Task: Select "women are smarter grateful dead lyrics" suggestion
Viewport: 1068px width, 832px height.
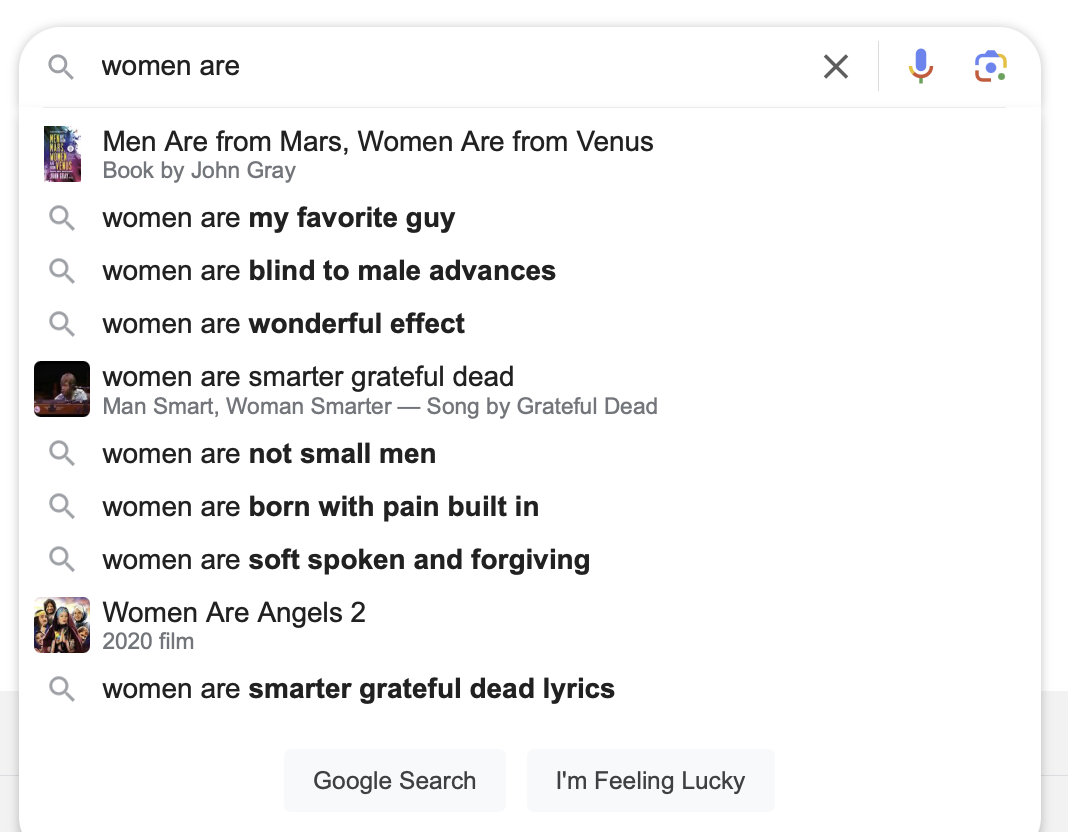Action: [358, 689]
